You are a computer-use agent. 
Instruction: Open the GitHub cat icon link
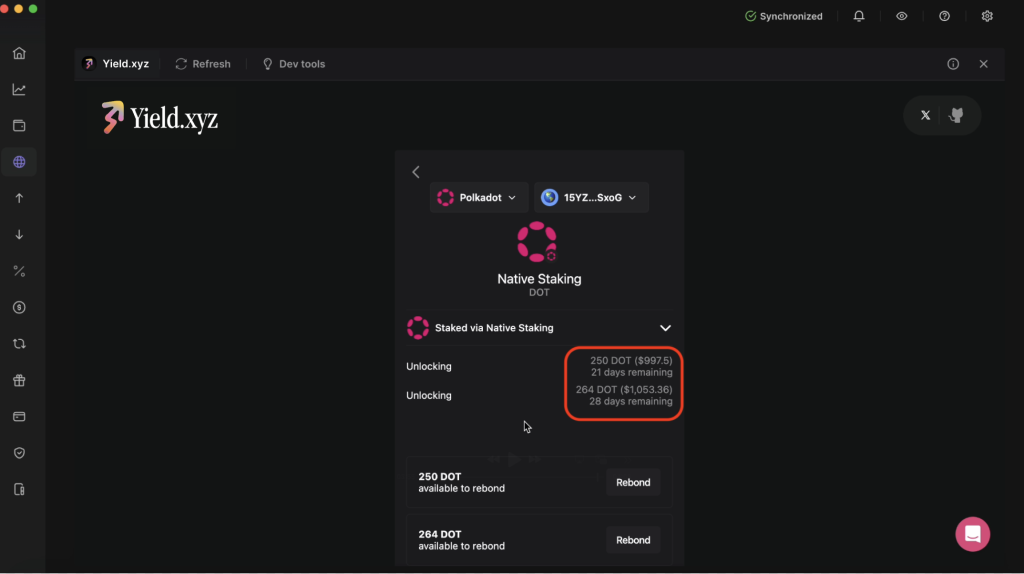click(x=956, y=115)
